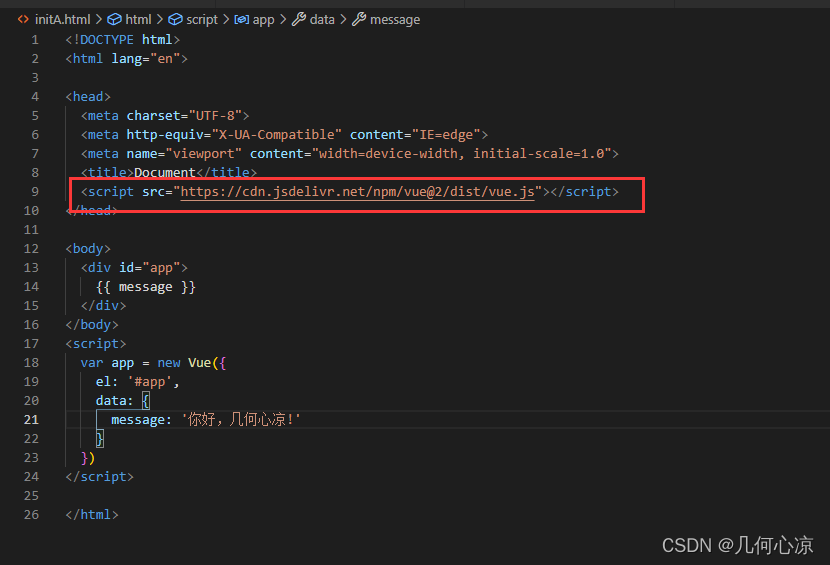Image resolution: width=830 pixels, height=565 pixels.
Task: Click the var keyword on line 18
Action: coord(92,363)
